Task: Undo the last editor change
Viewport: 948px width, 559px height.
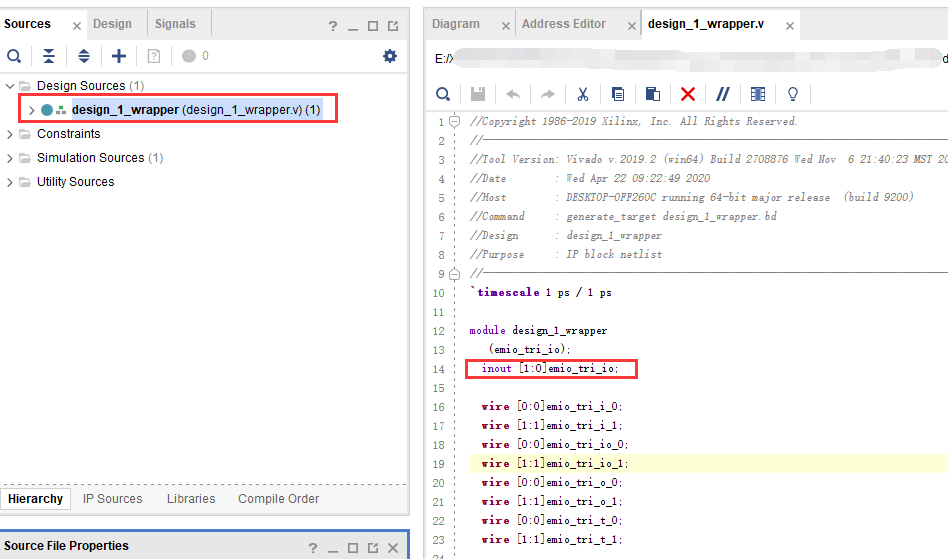Action: tap(513, 94)
